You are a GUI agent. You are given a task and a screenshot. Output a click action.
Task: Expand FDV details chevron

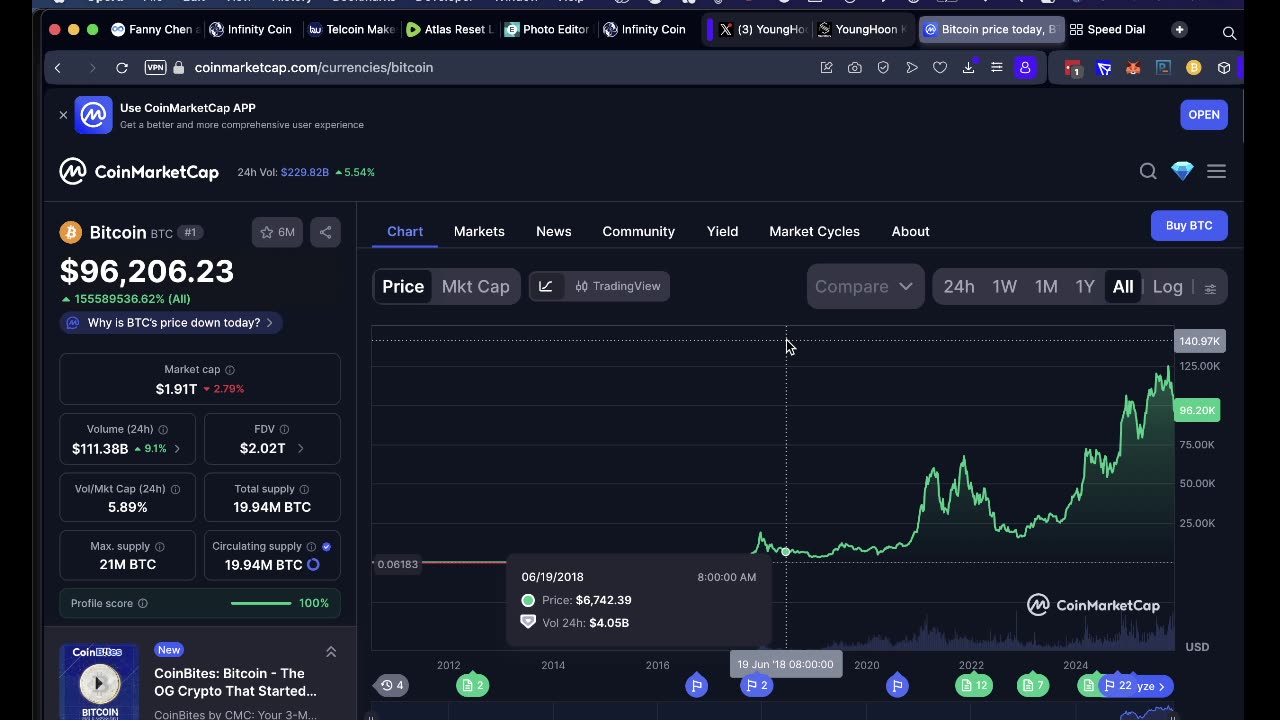[300, 449]
